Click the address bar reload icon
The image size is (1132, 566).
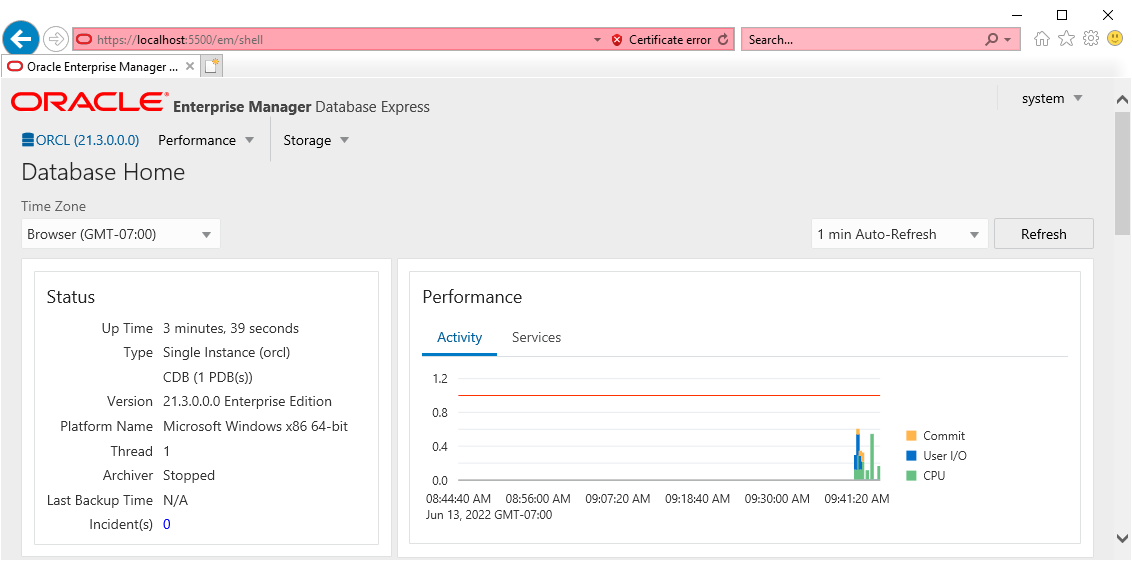723,40
